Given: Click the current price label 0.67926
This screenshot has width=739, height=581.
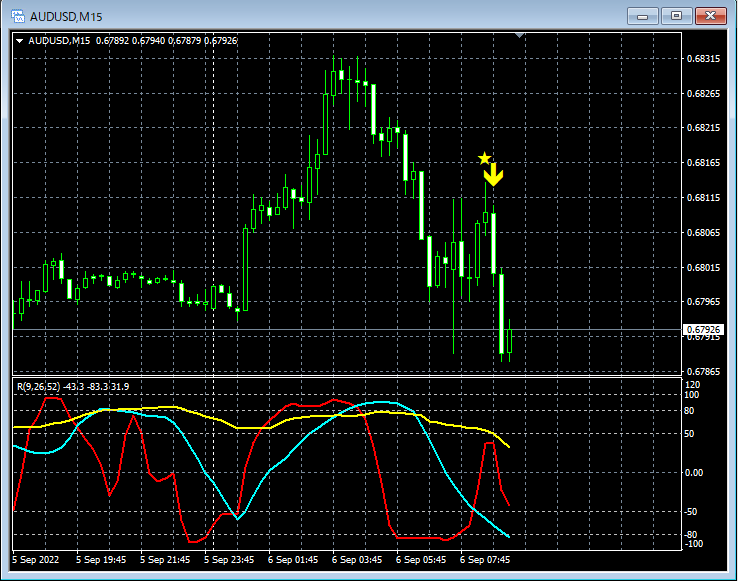Looking at the screenshot, I should pos(703,329).
